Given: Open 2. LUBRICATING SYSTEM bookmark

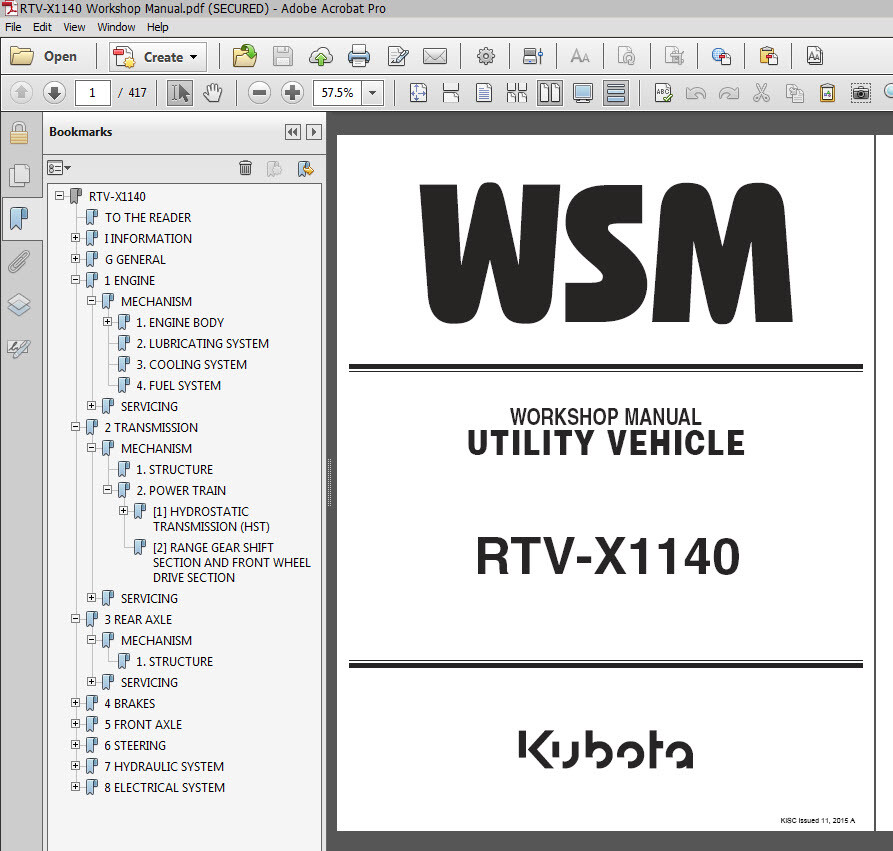Looking at the screenshot, I should click(x=202, y=343).
